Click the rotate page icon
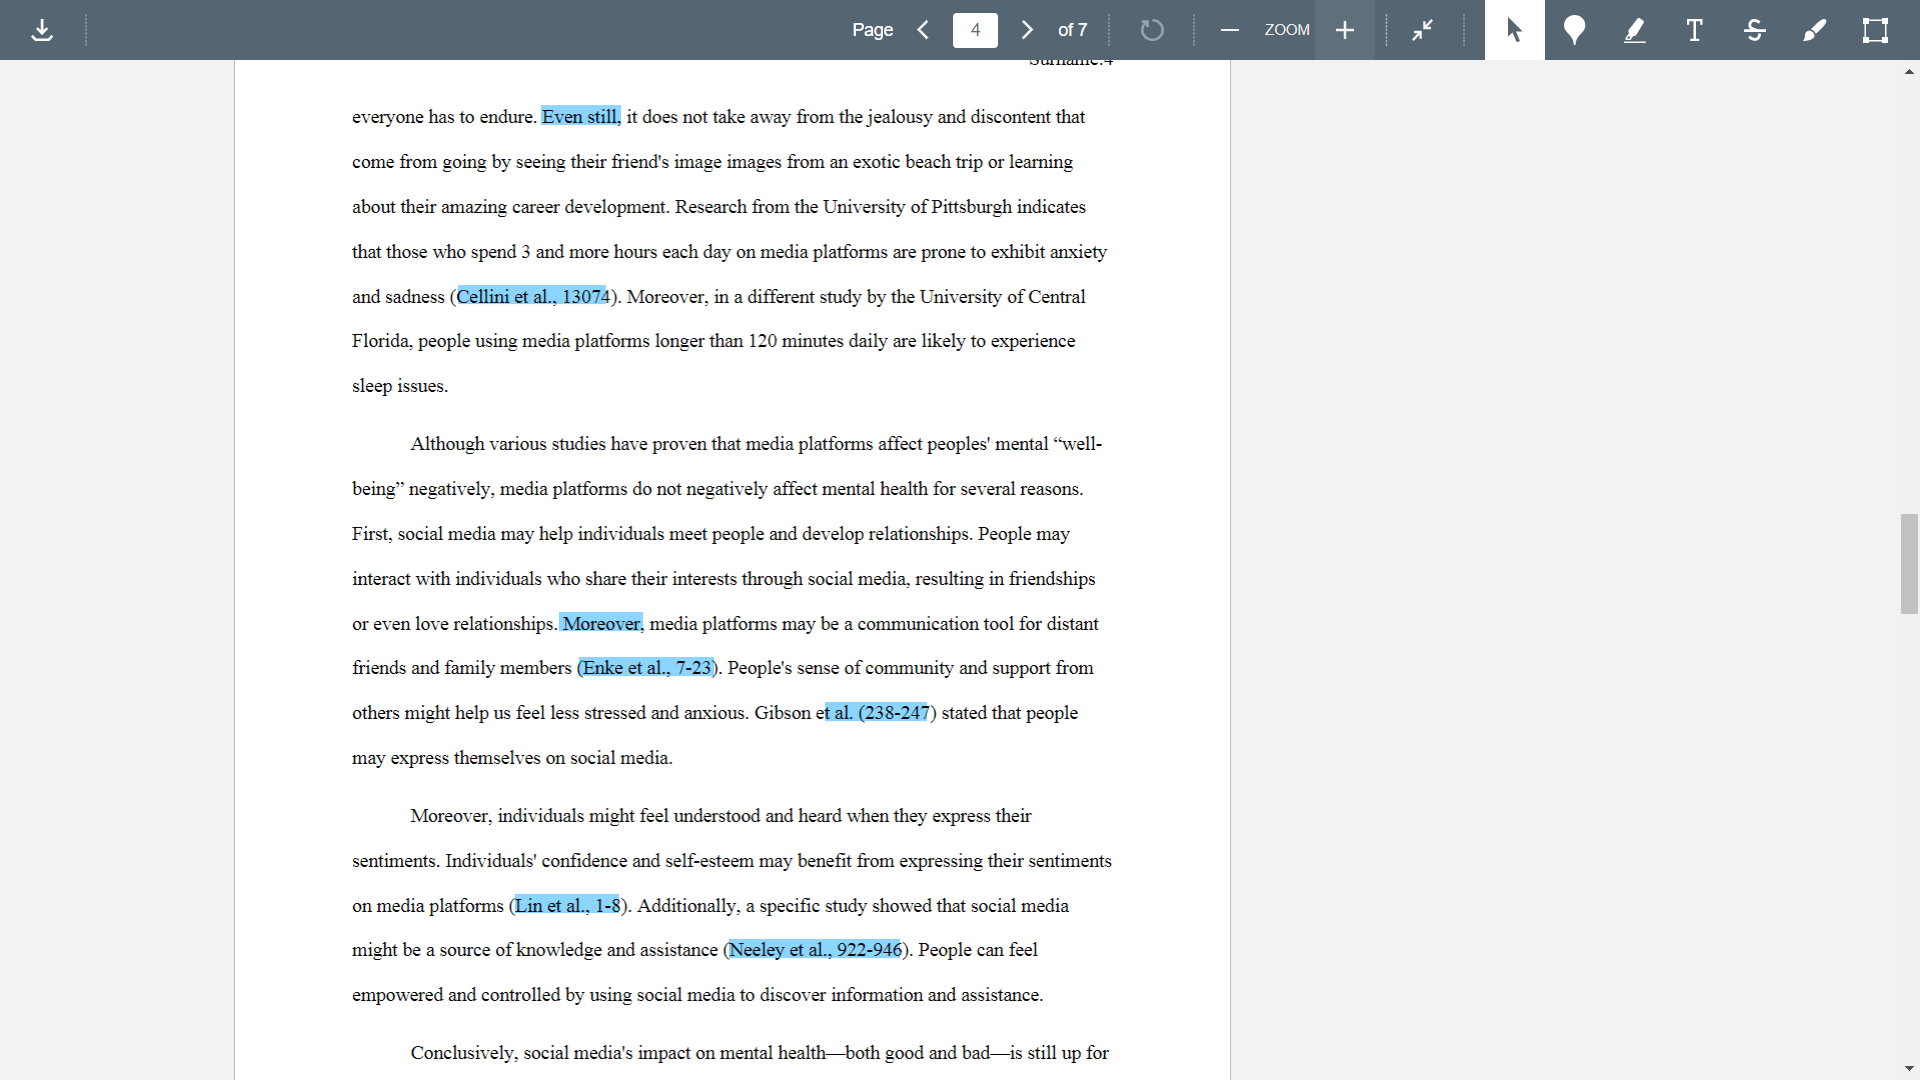1920x1080 pixels. tap(1152, 30)
